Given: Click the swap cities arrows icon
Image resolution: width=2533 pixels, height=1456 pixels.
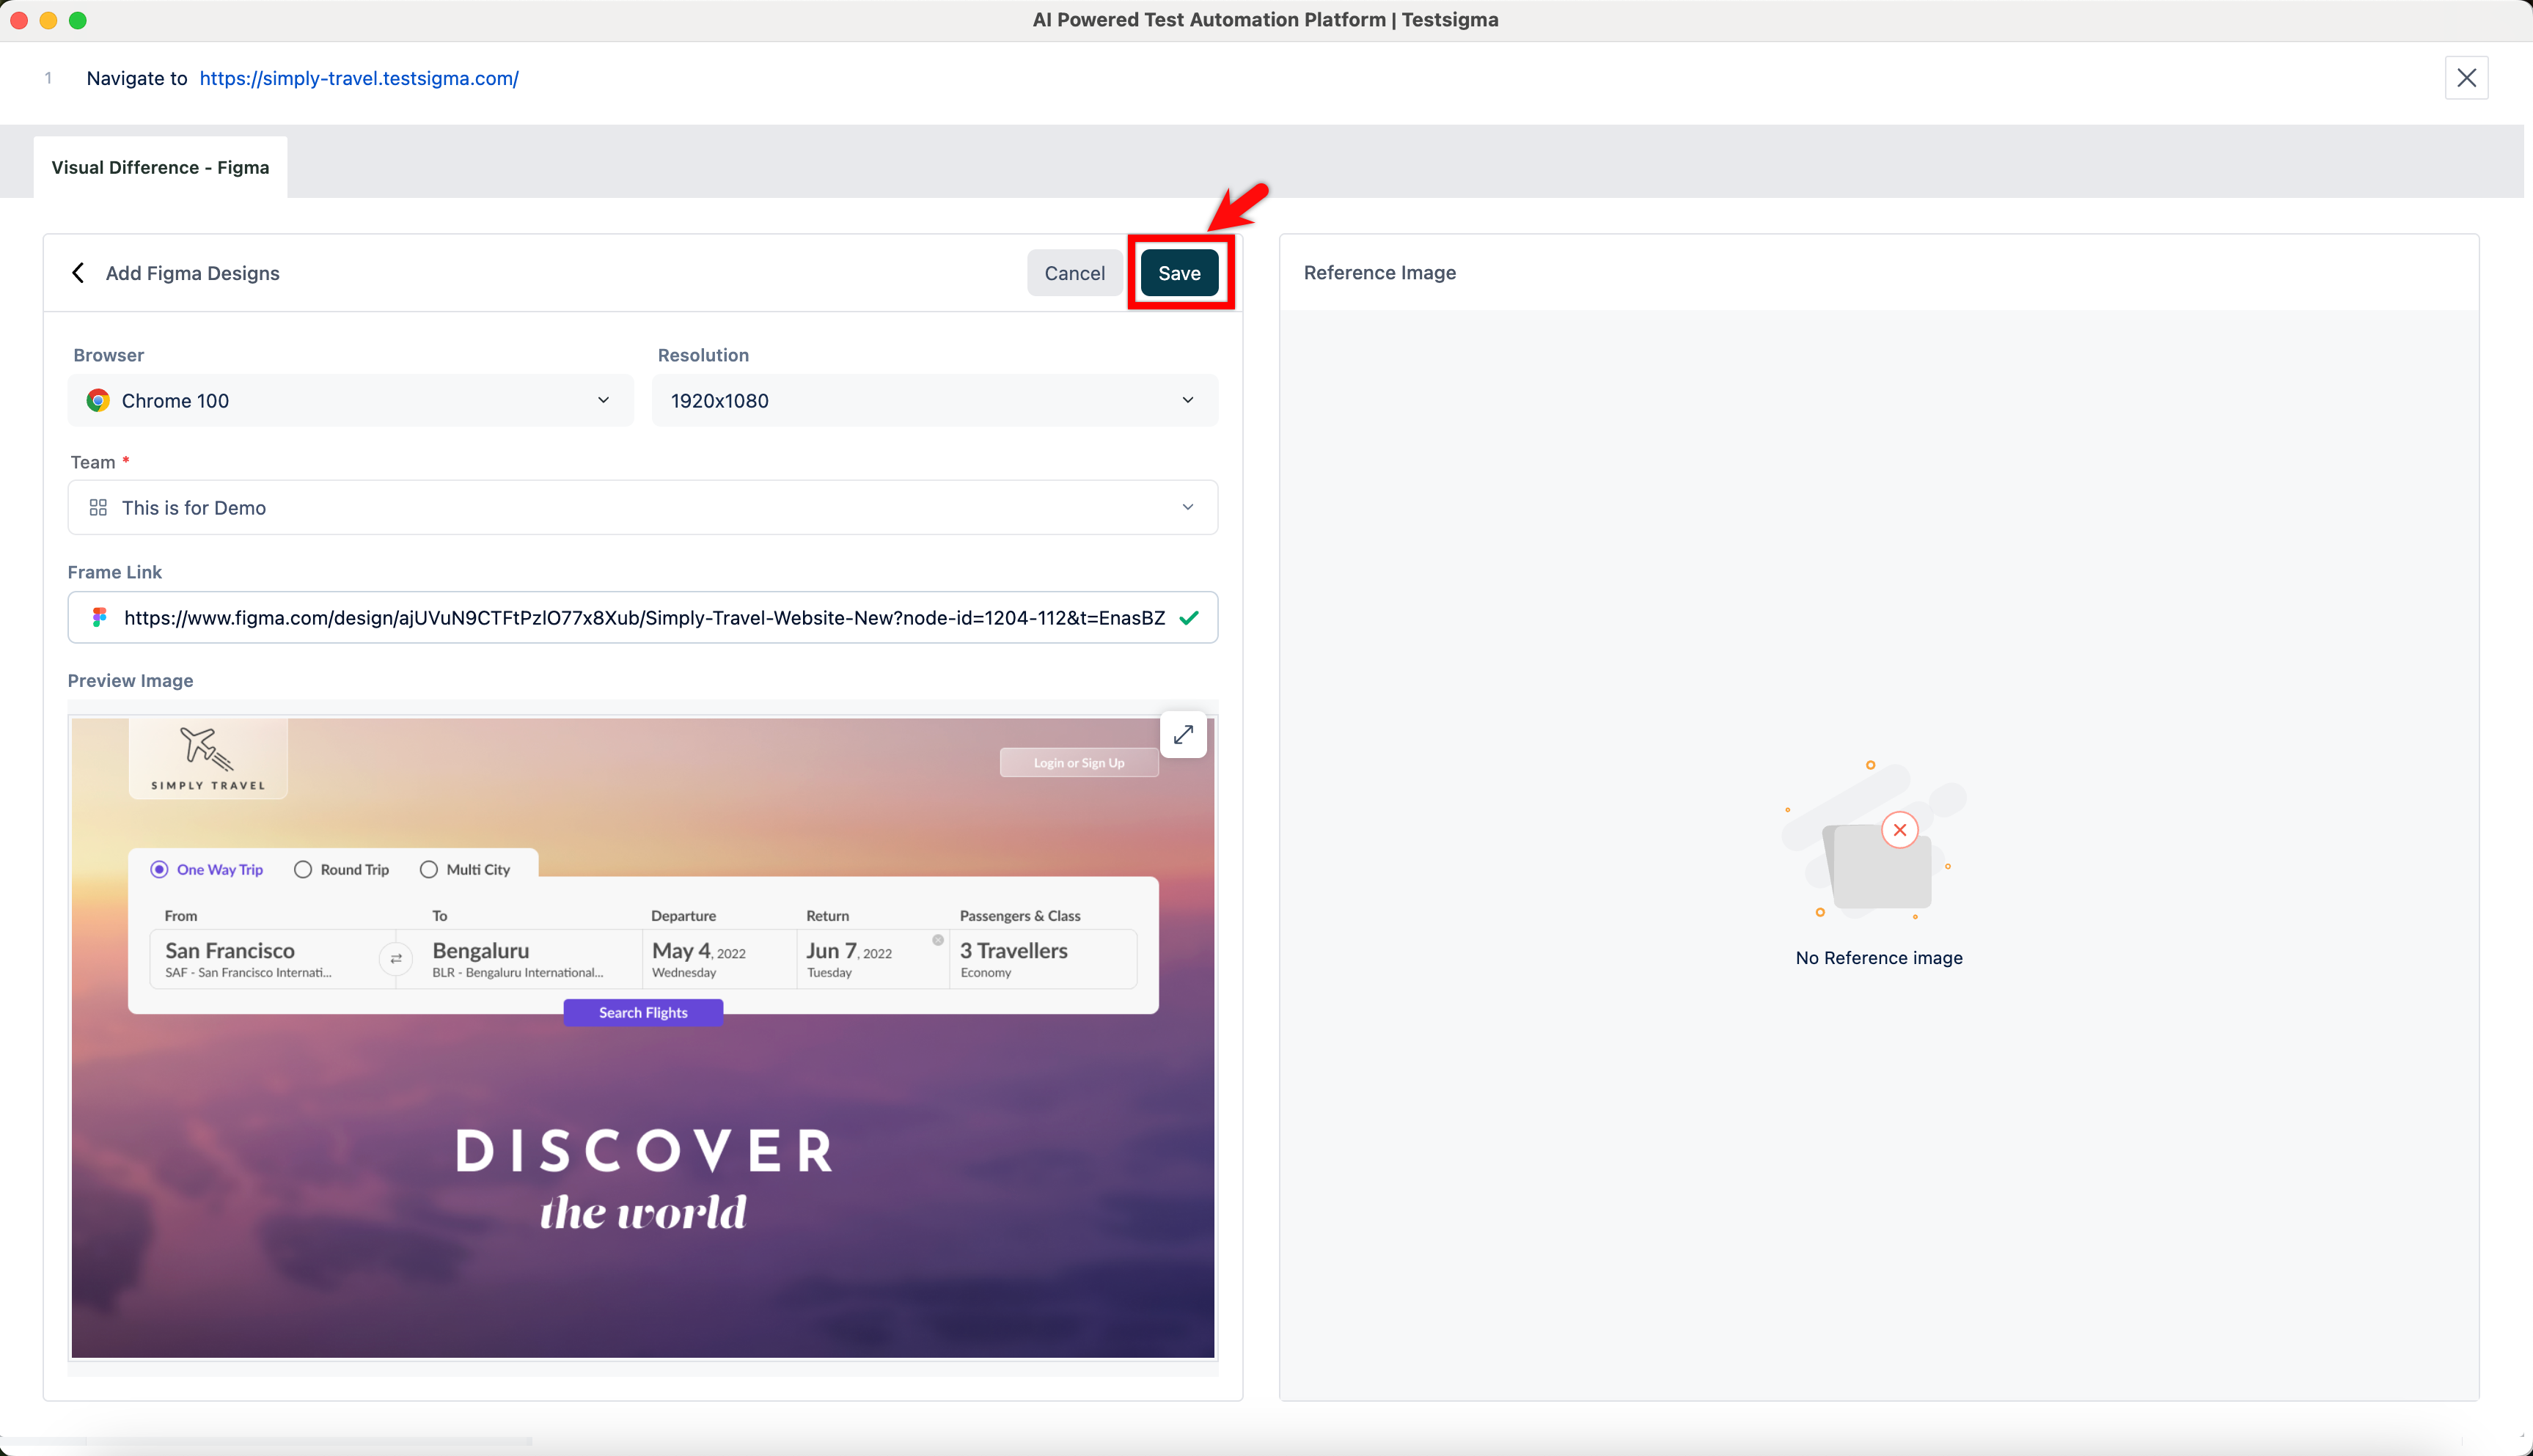Looking at the screenshot, I should coord(396,959).
